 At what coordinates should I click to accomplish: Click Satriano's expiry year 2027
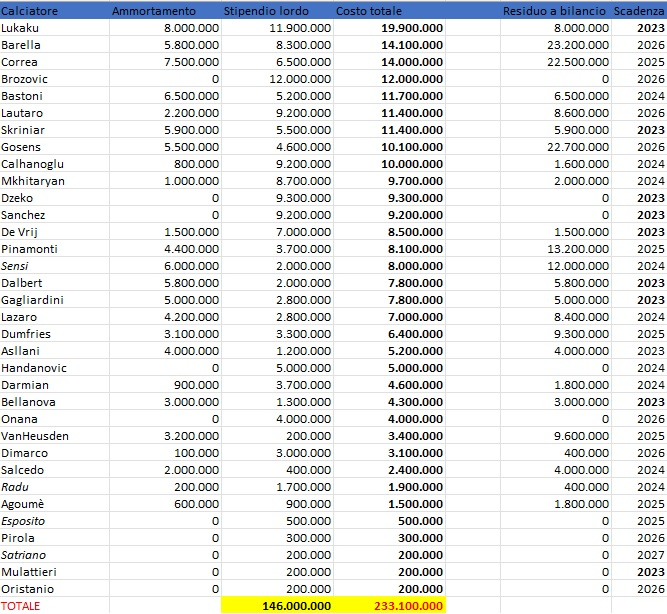pyautogui.click(x=651, y=554)
